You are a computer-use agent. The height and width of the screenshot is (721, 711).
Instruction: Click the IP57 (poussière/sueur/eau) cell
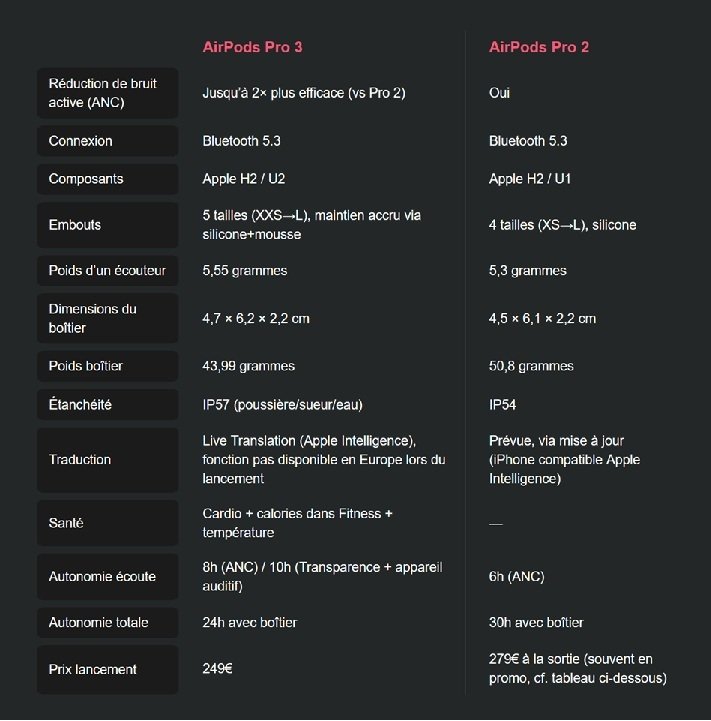click(282, 405)
